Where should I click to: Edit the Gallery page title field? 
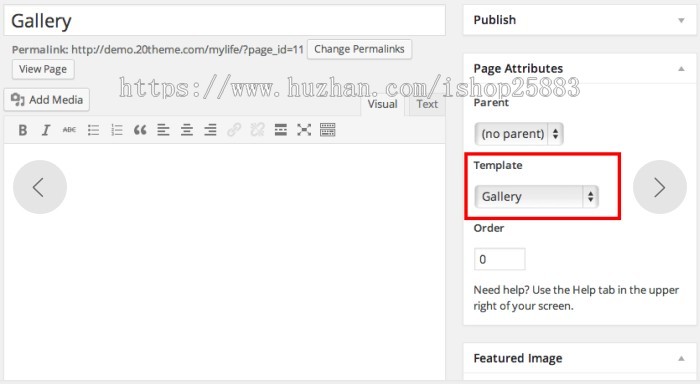click(x=225, y=21)
